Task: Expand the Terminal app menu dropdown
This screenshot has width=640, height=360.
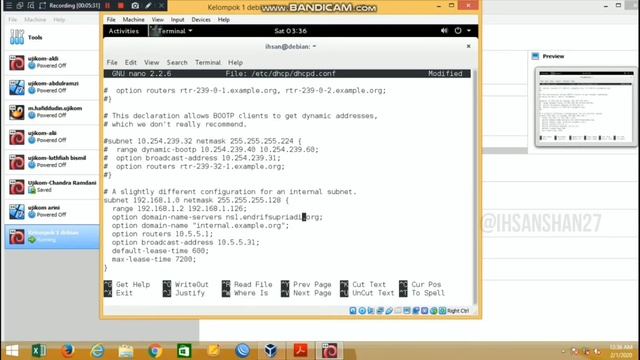Action: [x=171, y=31]
